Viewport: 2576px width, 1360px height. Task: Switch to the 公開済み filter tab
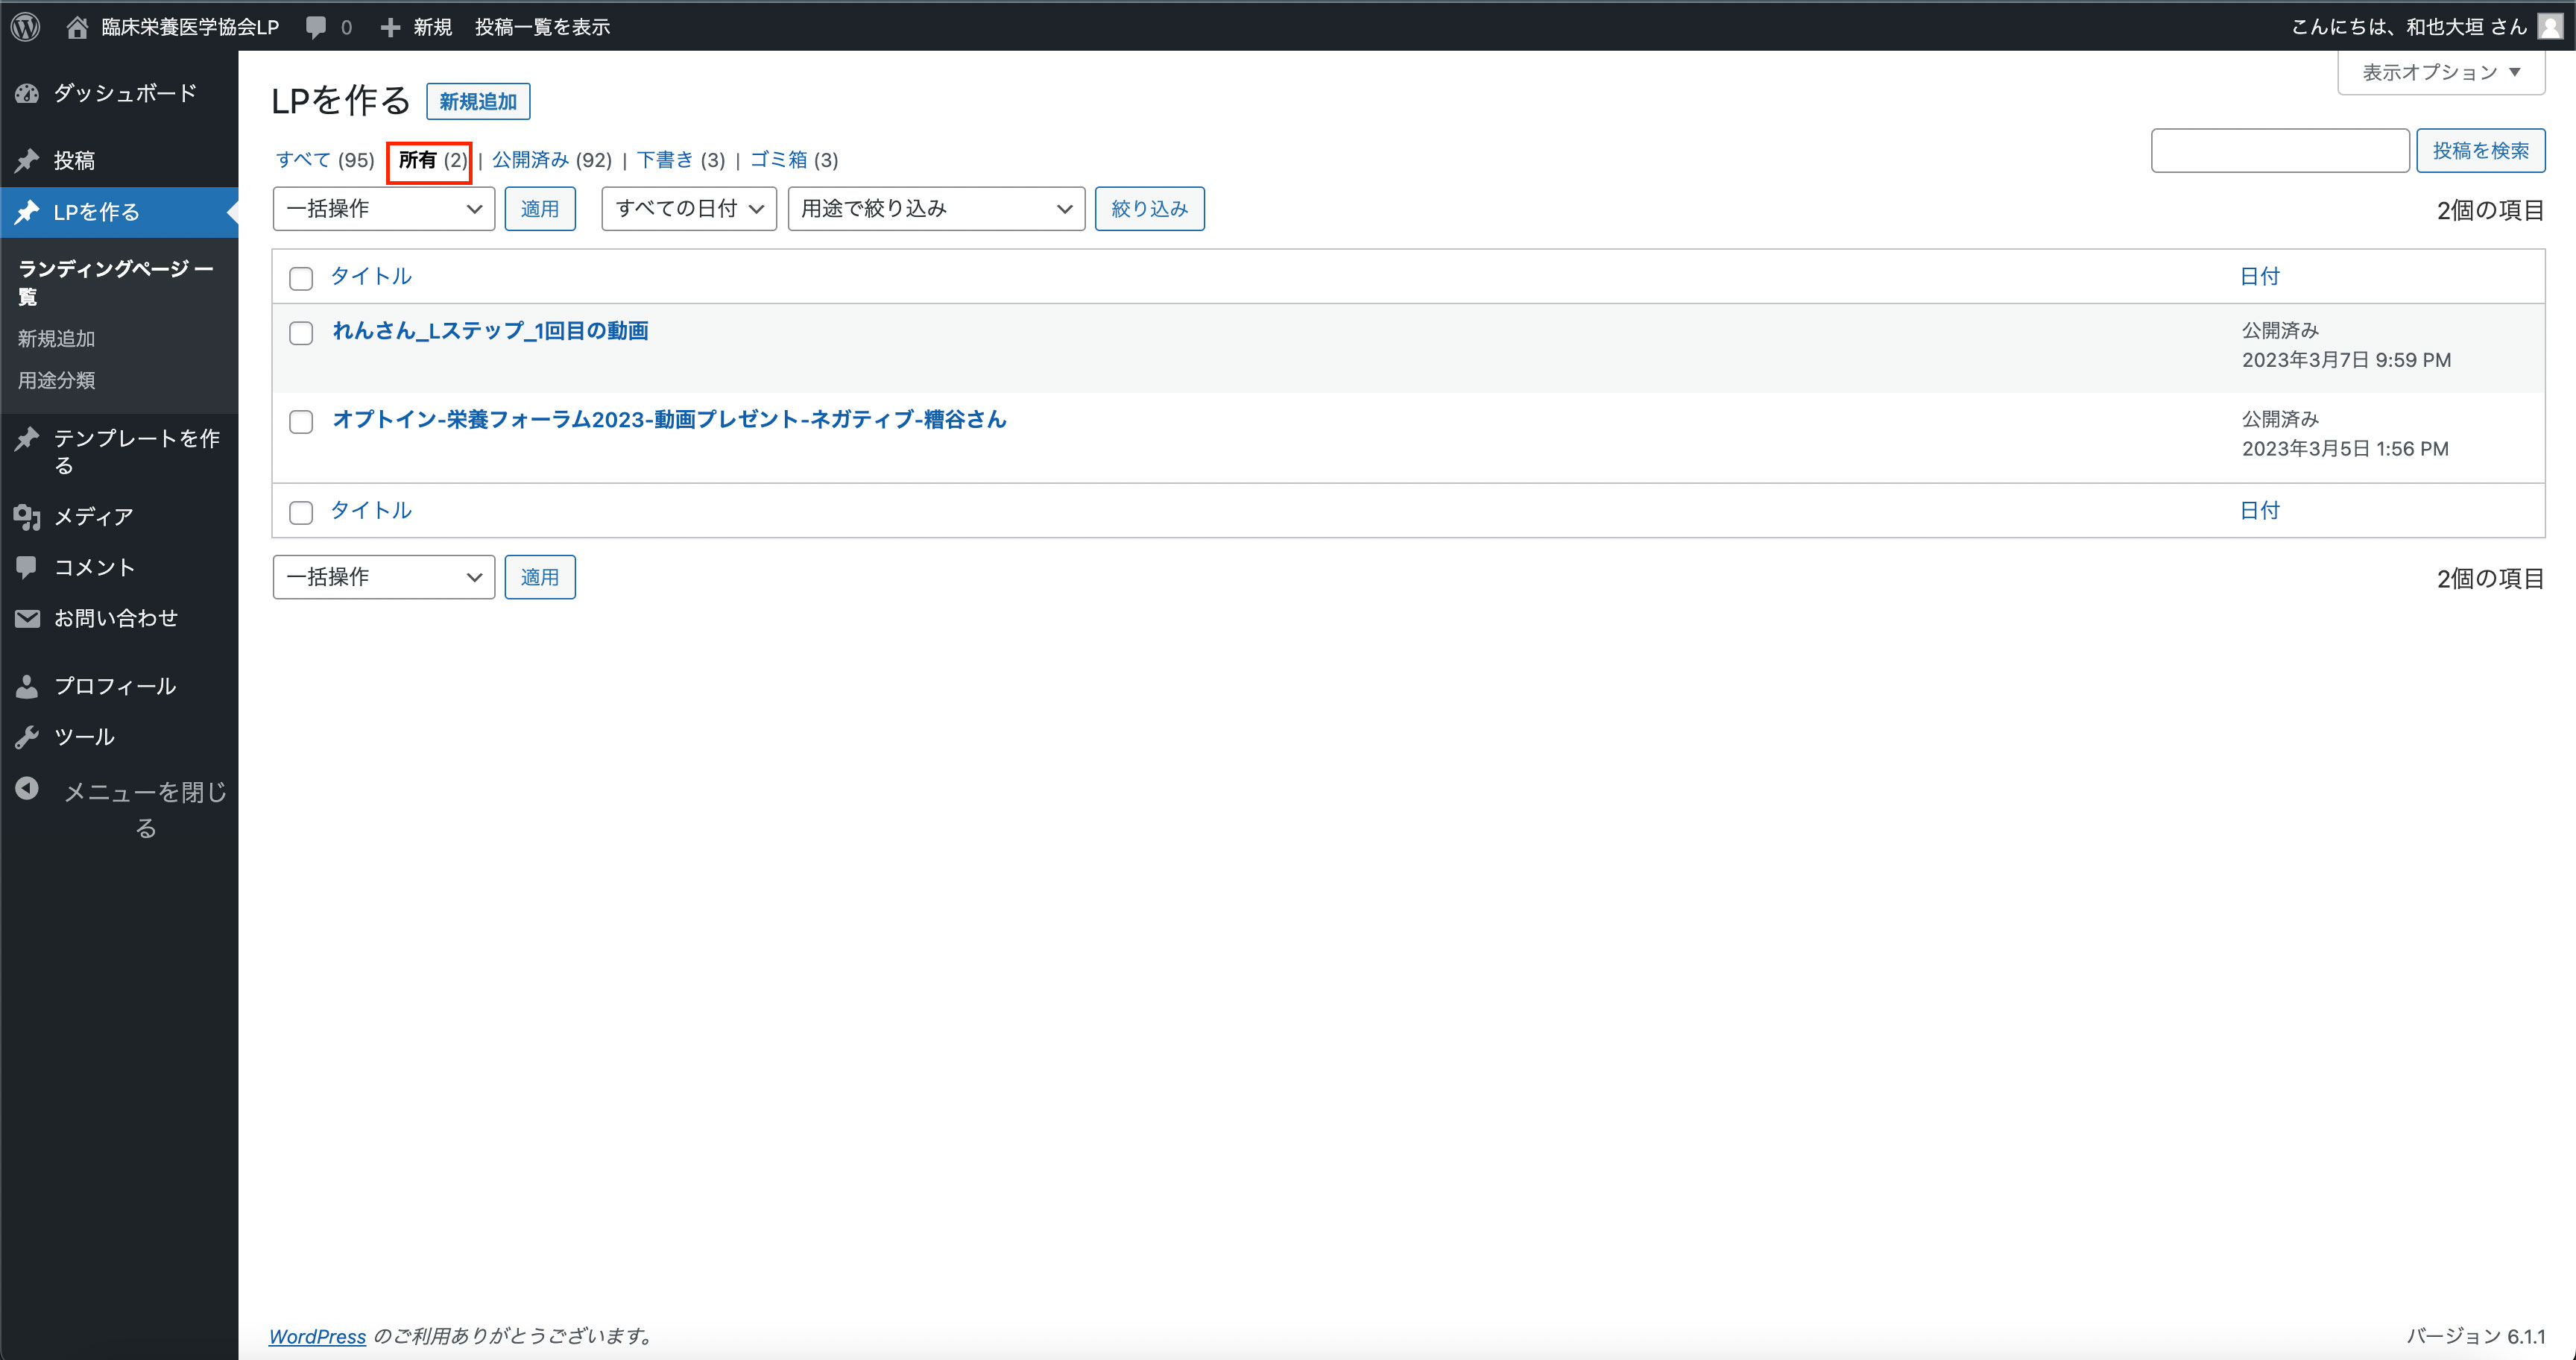(530, 160)
